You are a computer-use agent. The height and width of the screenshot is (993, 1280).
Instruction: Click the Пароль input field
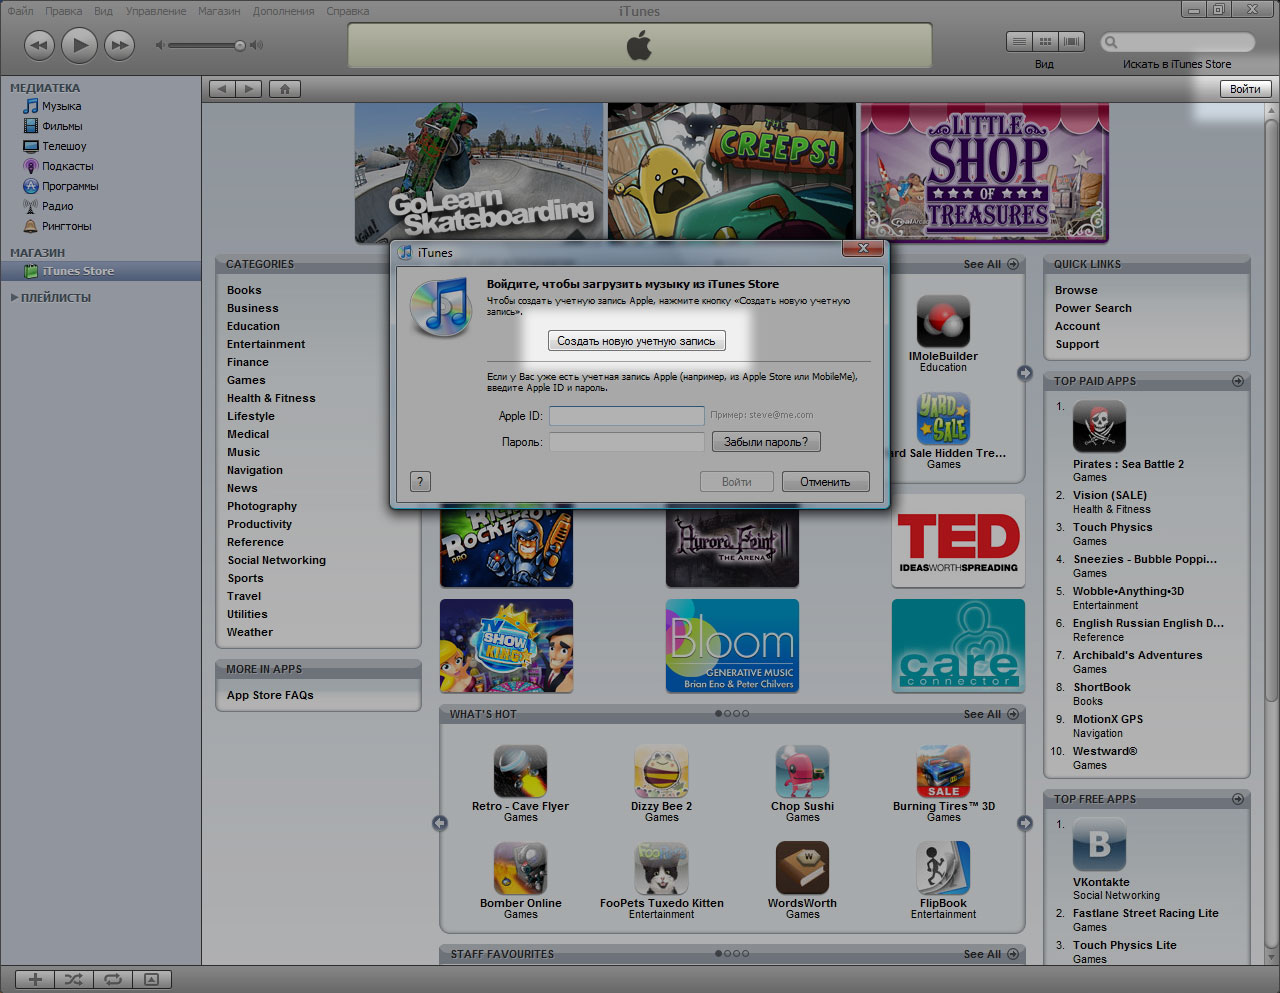click(x=627, y=441)
